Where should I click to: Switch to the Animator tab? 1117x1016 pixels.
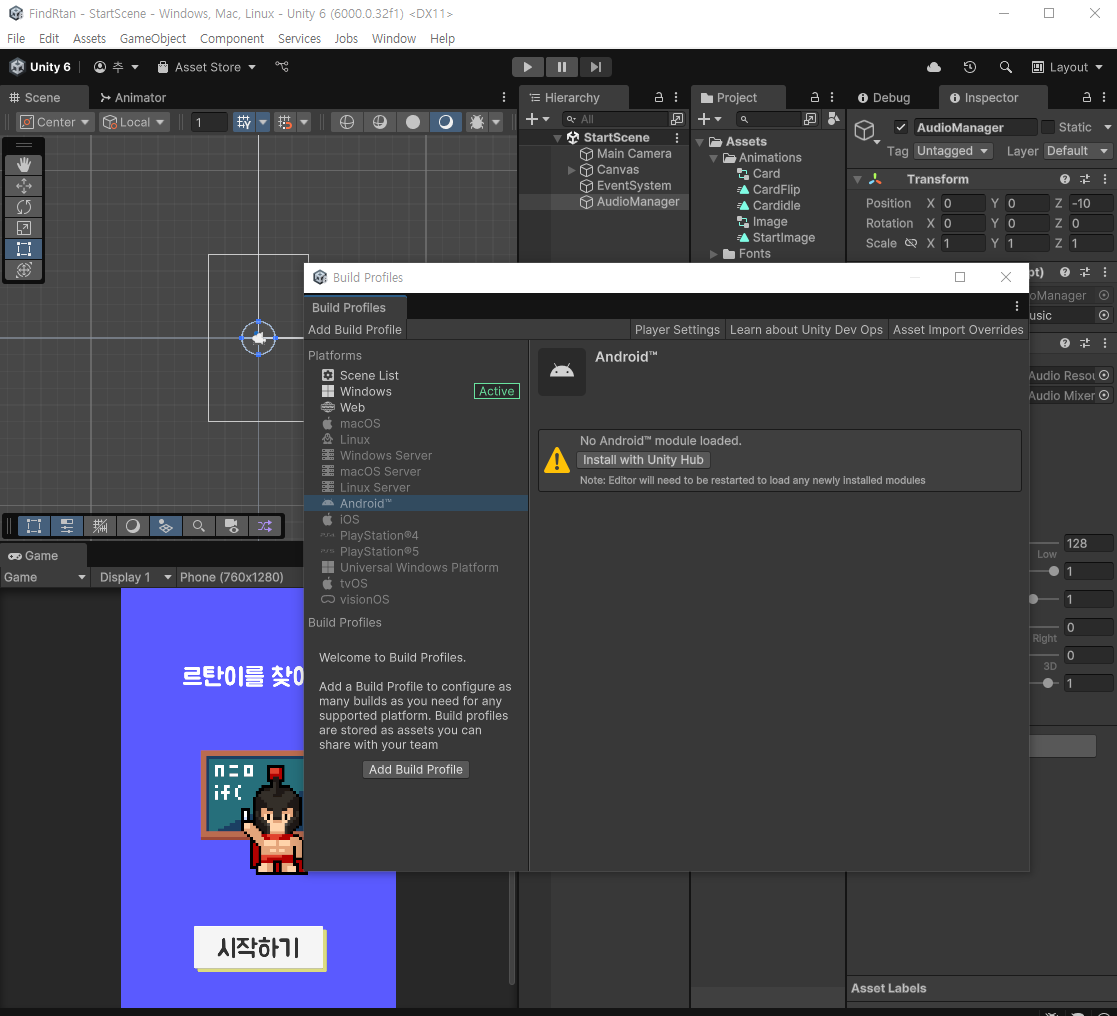pyautogui.click(x=133, y=98)
